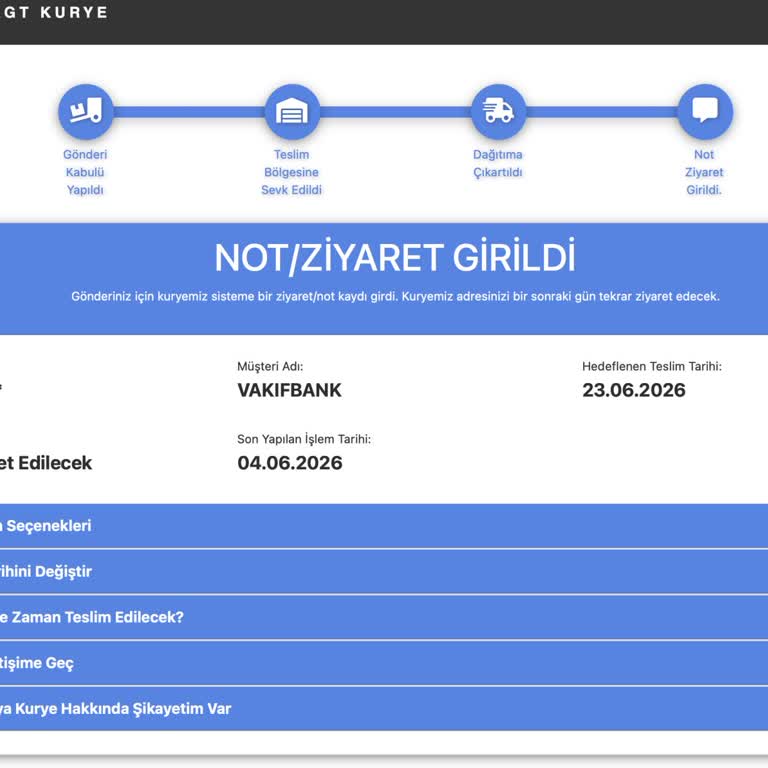Viewport: 768px width, 768px height.
Task: Expand "Zaman Teslim Edilecek?" row
Action: [384, 617]
